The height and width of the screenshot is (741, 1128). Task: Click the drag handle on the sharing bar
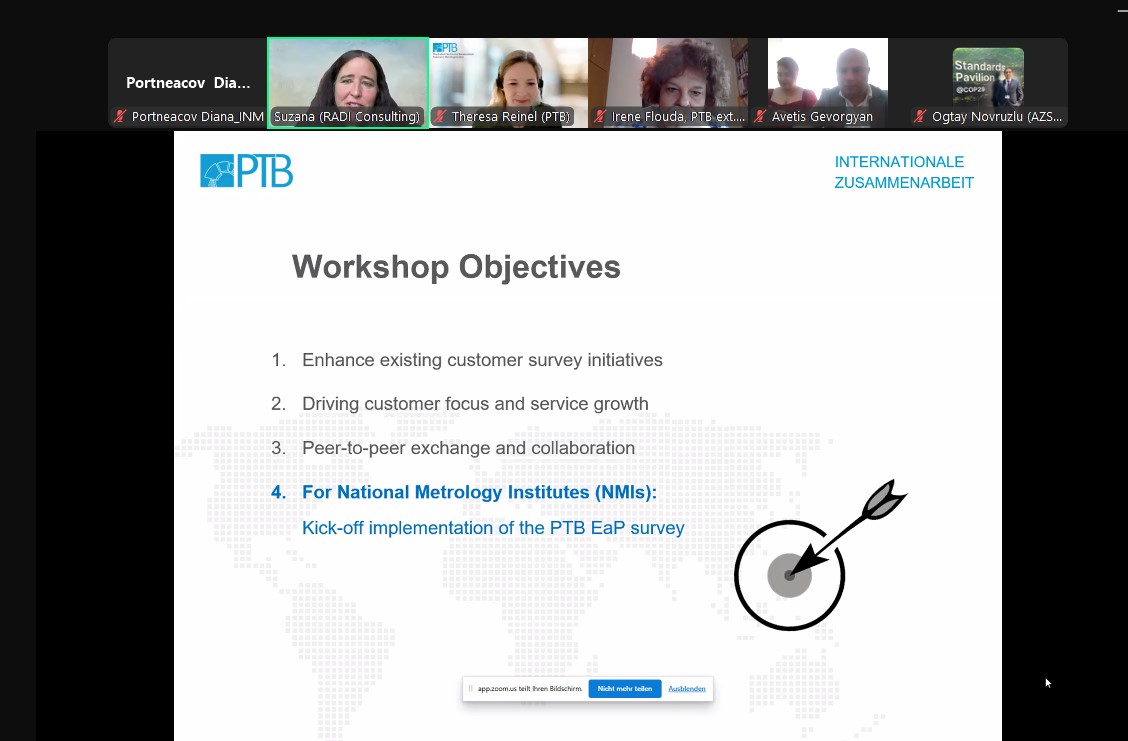(x=471, y=688)
